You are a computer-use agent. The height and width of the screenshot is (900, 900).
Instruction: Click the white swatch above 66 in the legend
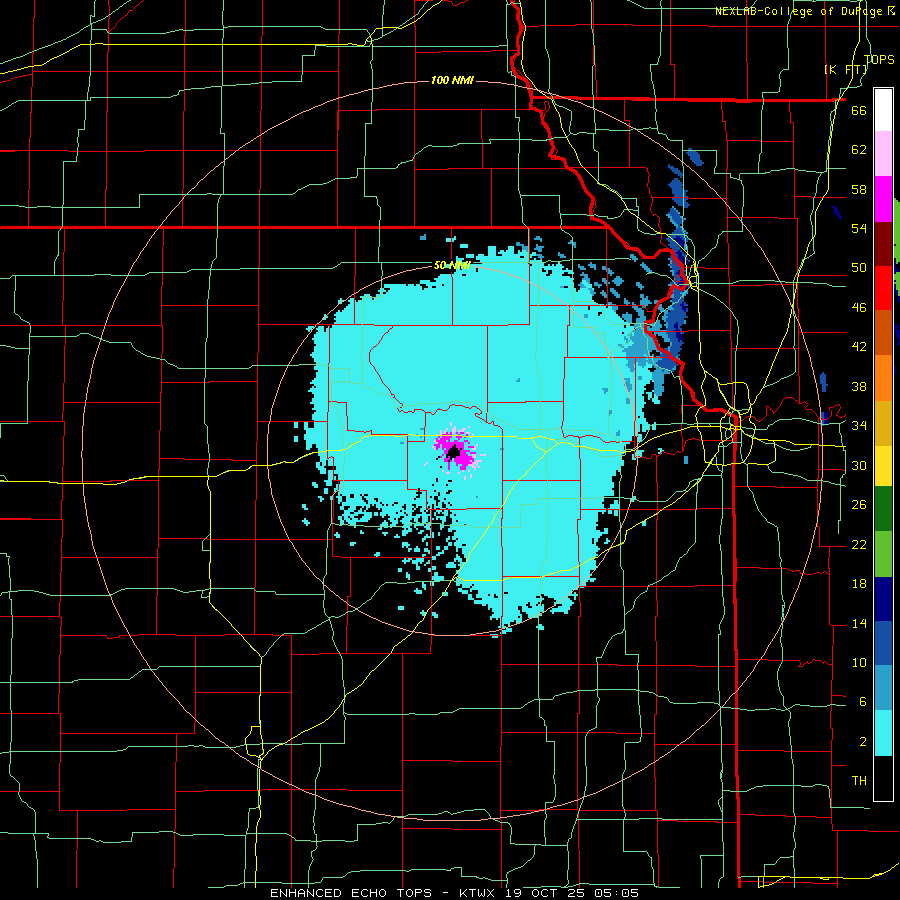point(883,110)
